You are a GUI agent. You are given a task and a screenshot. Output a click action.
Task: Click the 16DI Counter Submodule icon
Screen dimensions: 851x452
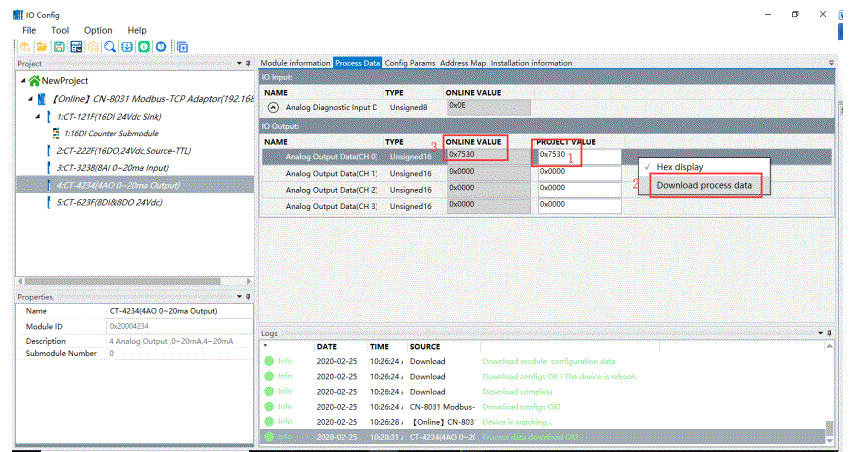pyautogui.click(x=56, y=133)
